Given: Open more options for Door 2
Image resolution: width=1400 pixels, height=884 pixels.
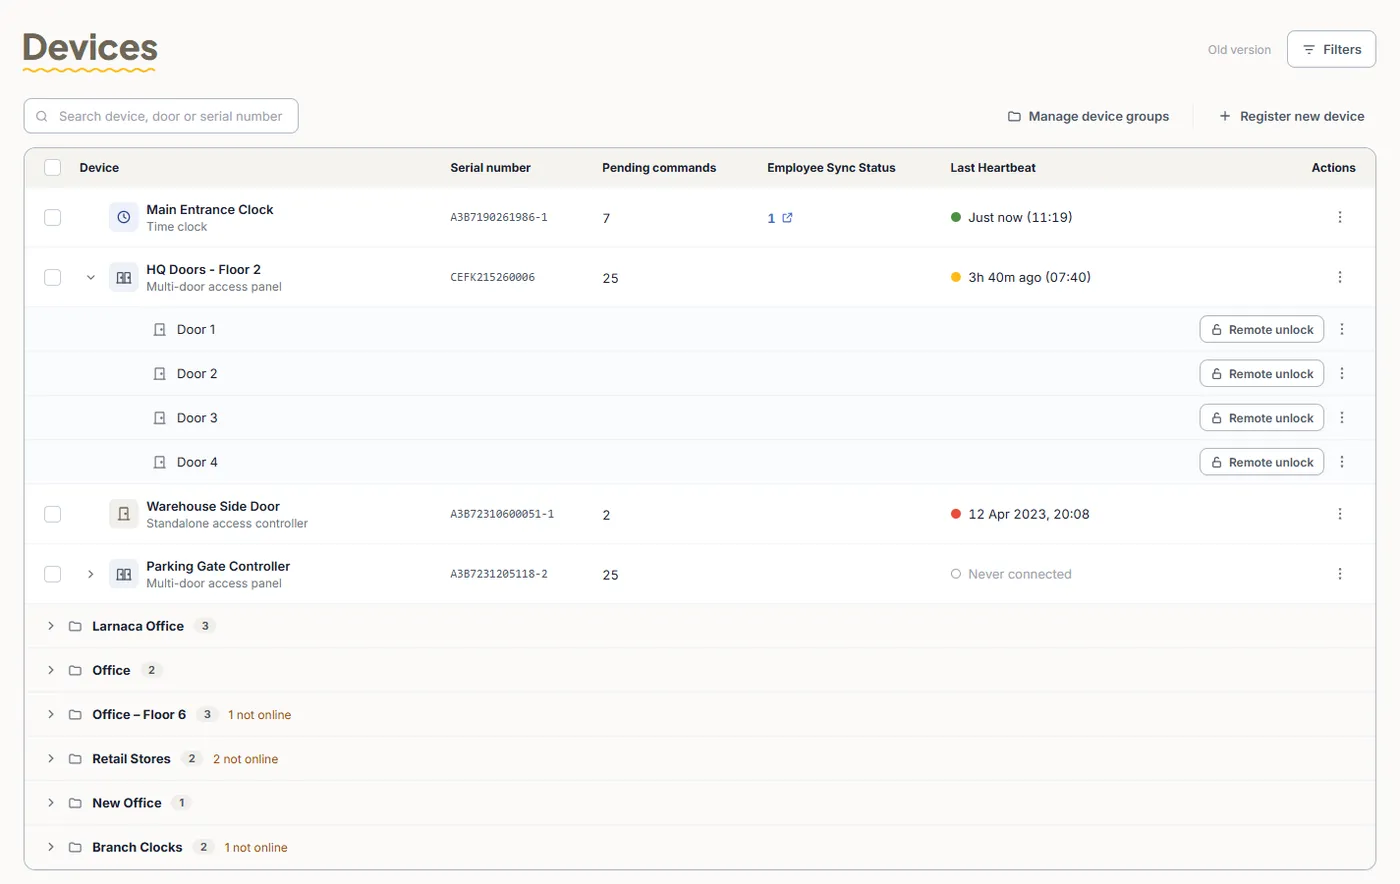Looking at the screenshot, I should [1342, 373].
